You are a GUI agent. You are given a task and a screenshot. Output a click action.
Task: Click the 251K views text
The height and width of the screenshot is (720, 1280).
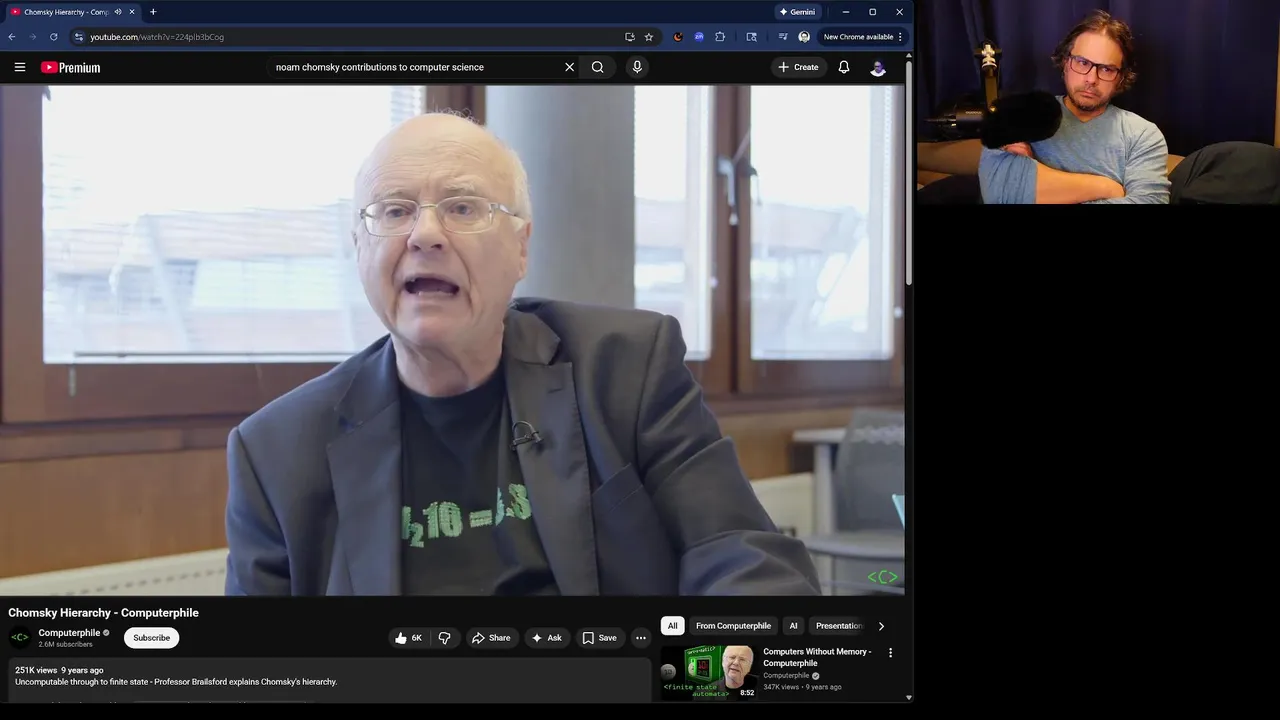click(x=36, y=670)
